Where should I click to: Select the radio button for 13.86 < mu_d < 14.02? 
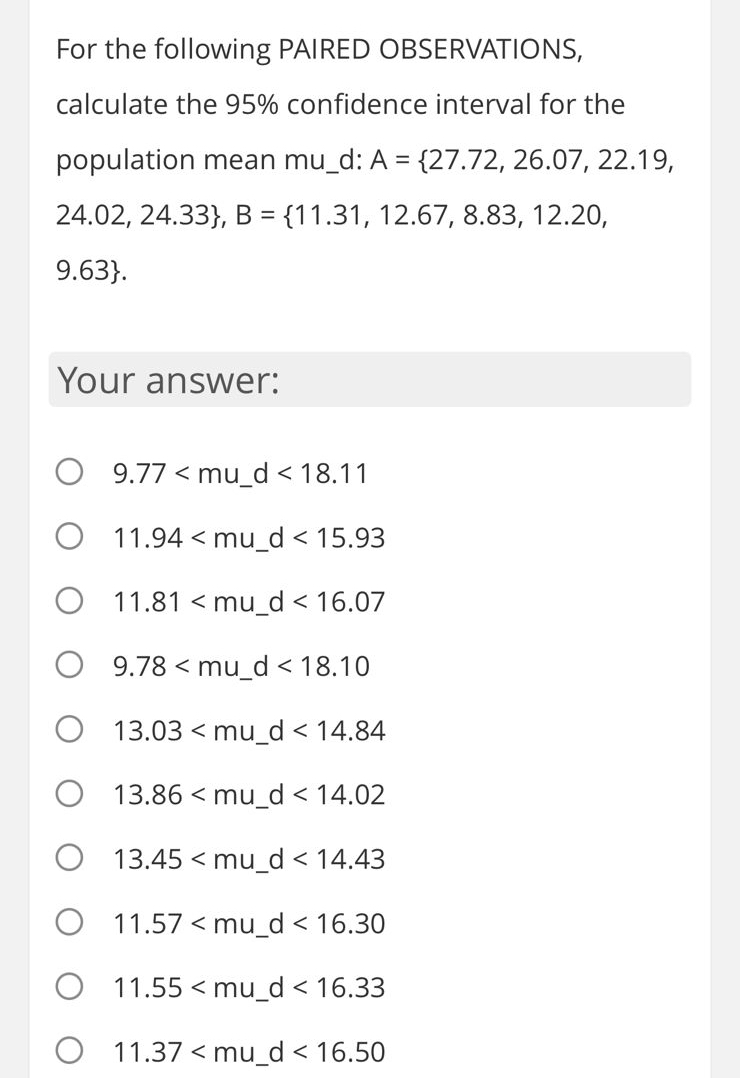(x=69, y=792)
